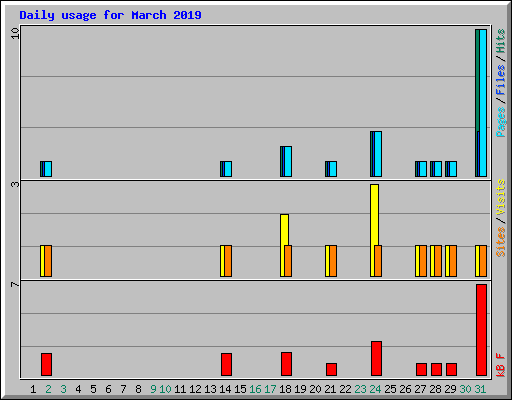
Task: Click green day label '16'
Action: [x=255, y=389]
